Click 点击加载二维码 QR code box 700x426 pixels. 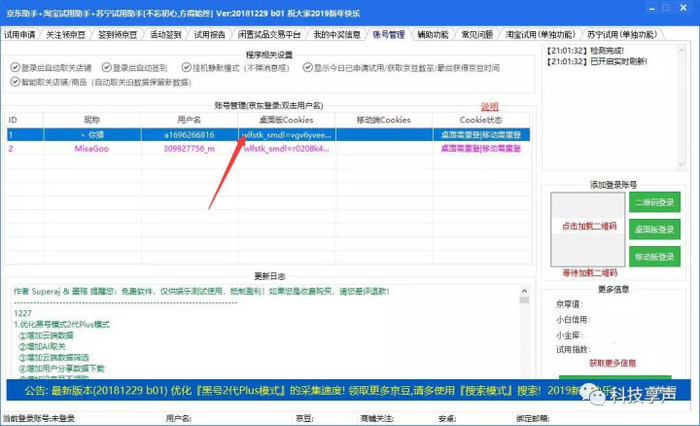(588, 230)
